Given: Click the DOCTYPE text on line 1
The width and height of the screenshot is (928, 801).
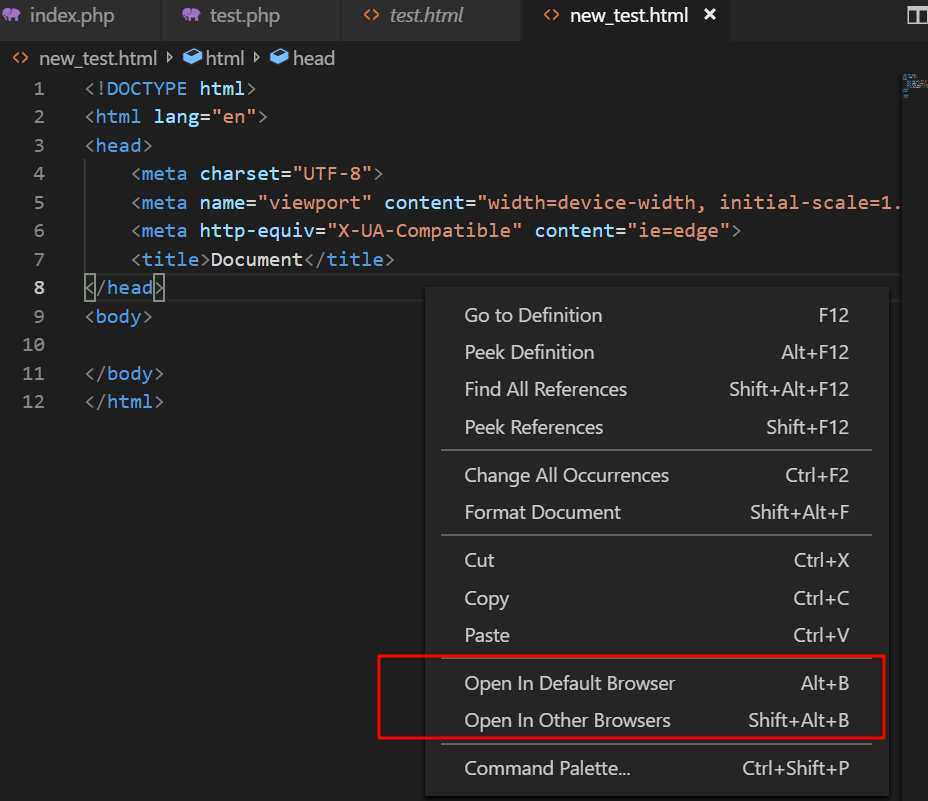Looking at the screenshot, I should 147,89.
